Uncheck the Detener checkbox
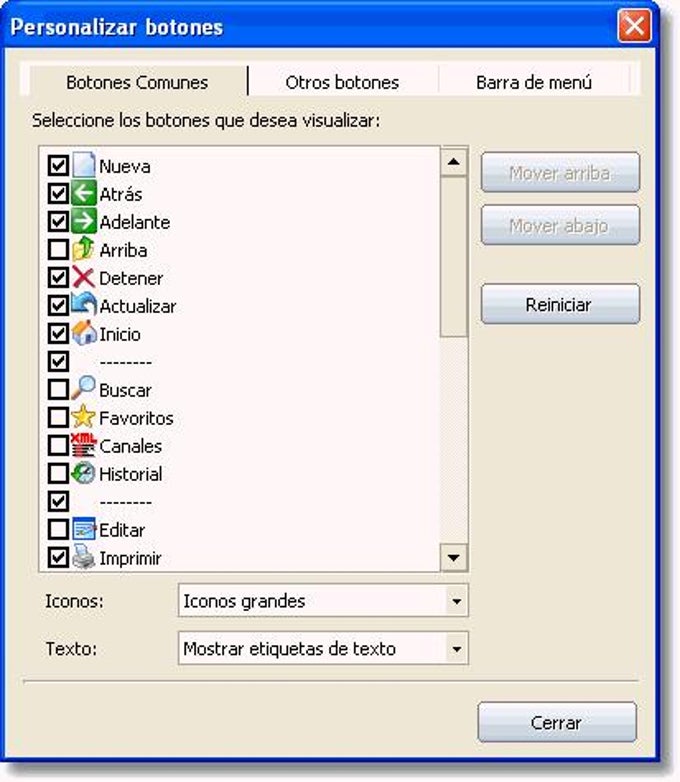Screen dimensions: 680x782 [58, 277]
